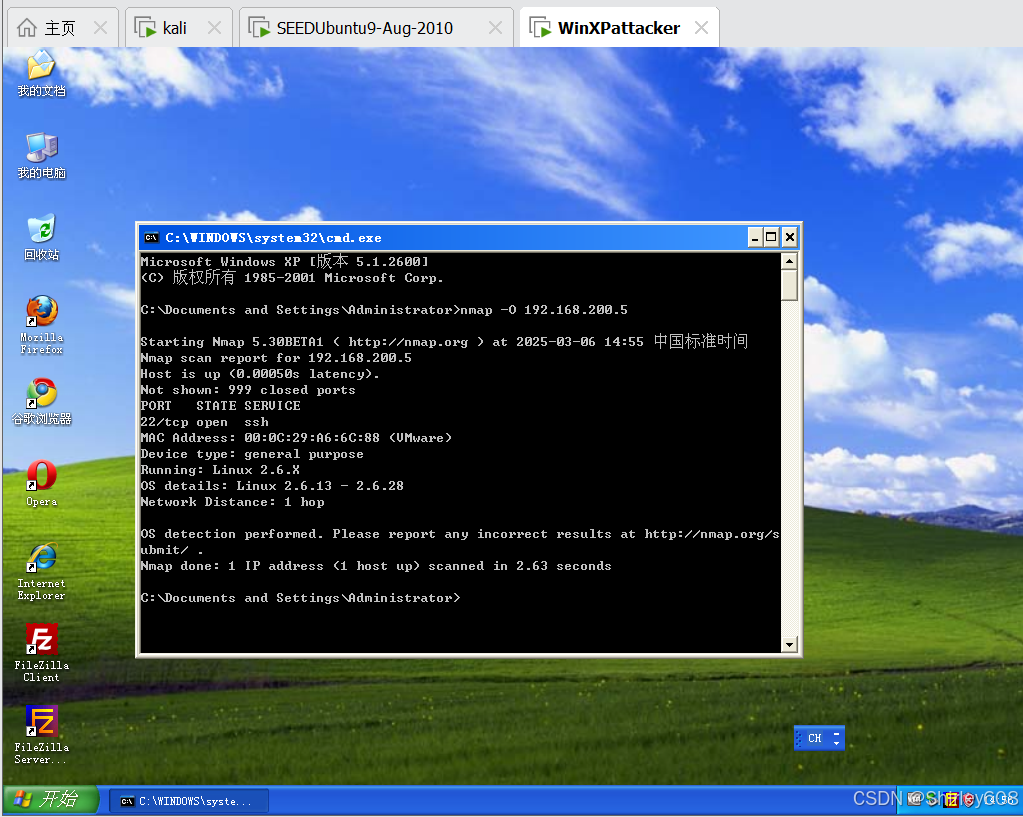Open My Documents desktop icon
Viewport: 1023px width, 817px height.
(x=41, y=73)
